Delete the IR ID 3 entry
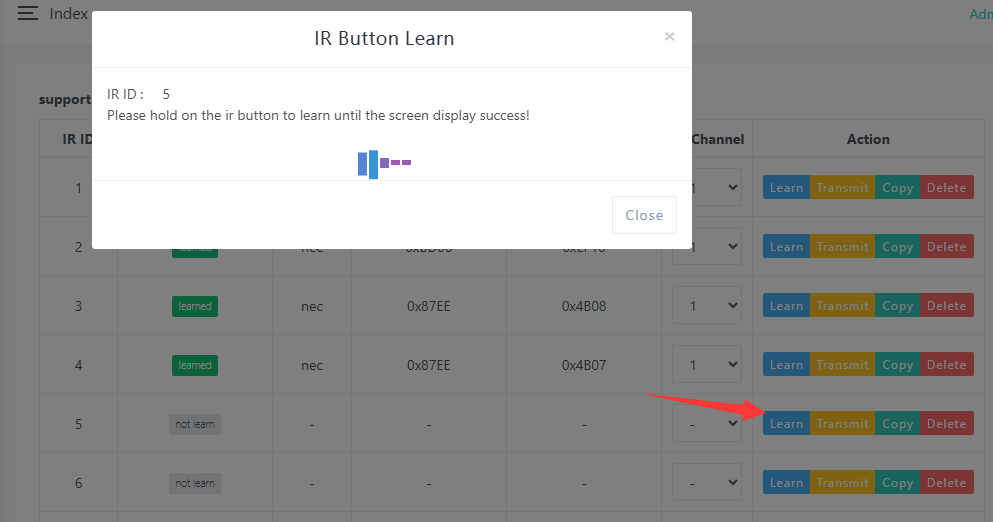The image size is (993, 522). pos(946,306)
